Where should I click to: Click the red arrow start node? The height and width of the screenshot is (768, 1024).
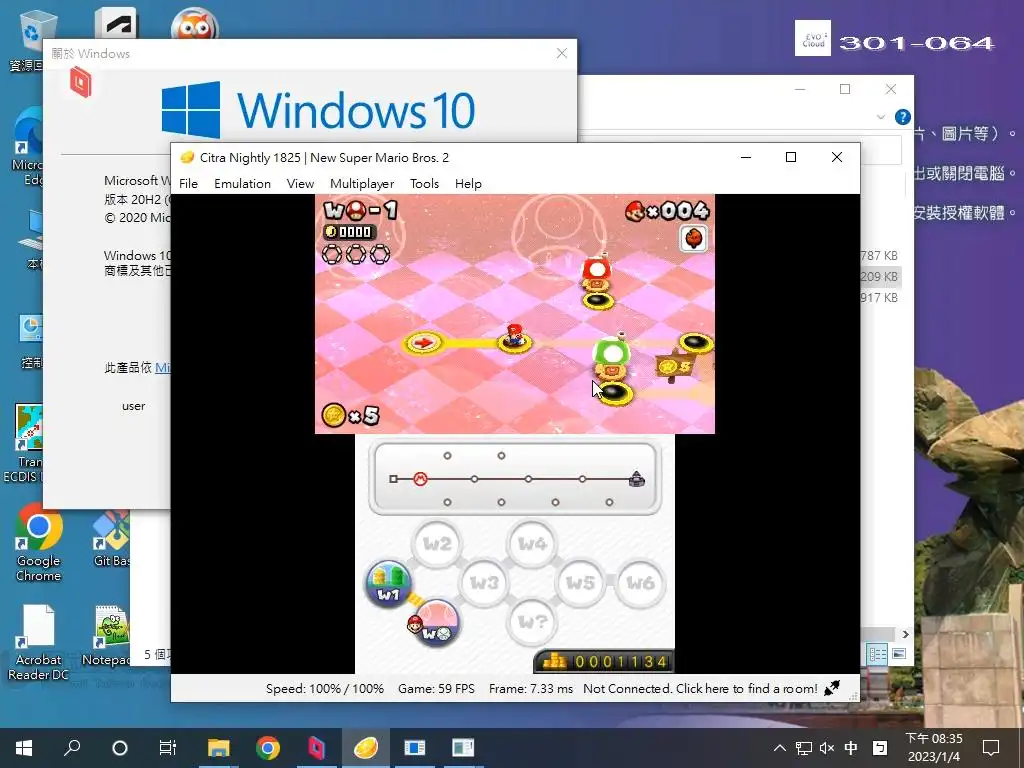[423, 342]
